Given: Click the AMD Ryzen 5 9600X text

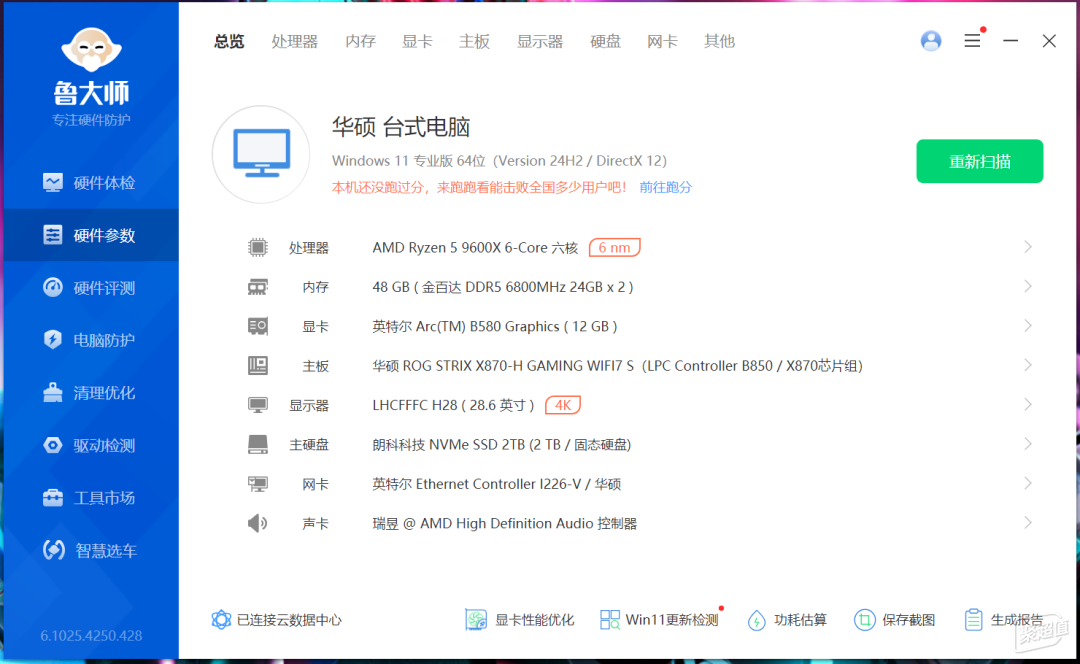Looking at the screenshot, I should [x=475, y=248].
